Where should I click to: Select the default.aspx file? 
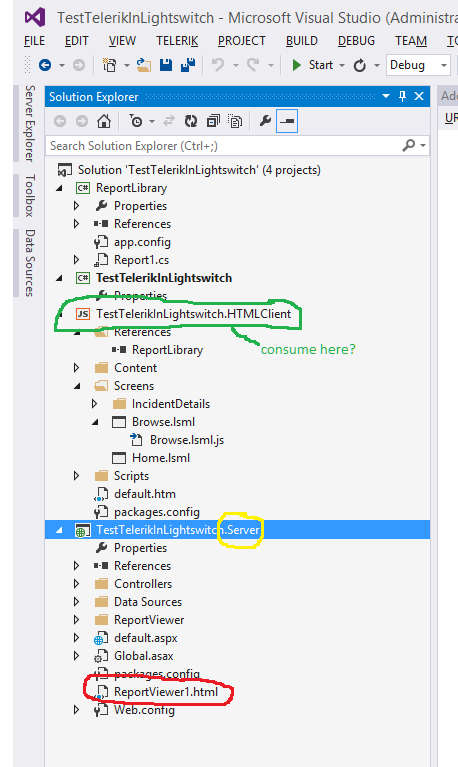pos(145,638)
